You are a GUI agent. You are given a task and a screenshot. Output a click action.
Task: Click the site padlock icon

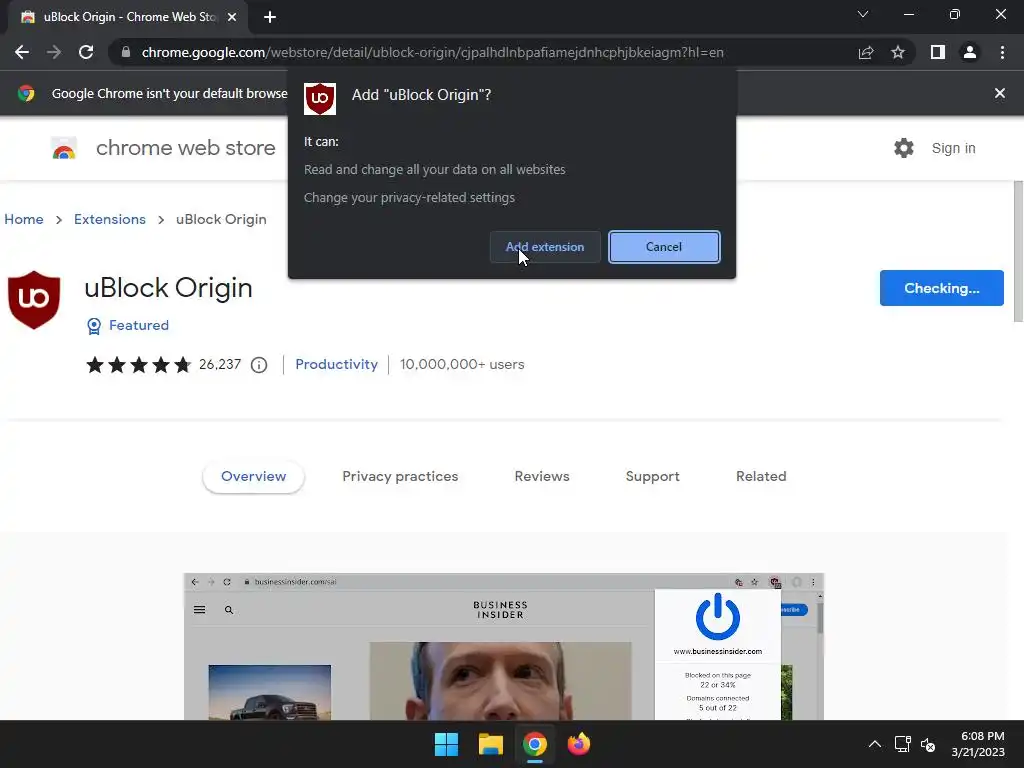[125, 52]
